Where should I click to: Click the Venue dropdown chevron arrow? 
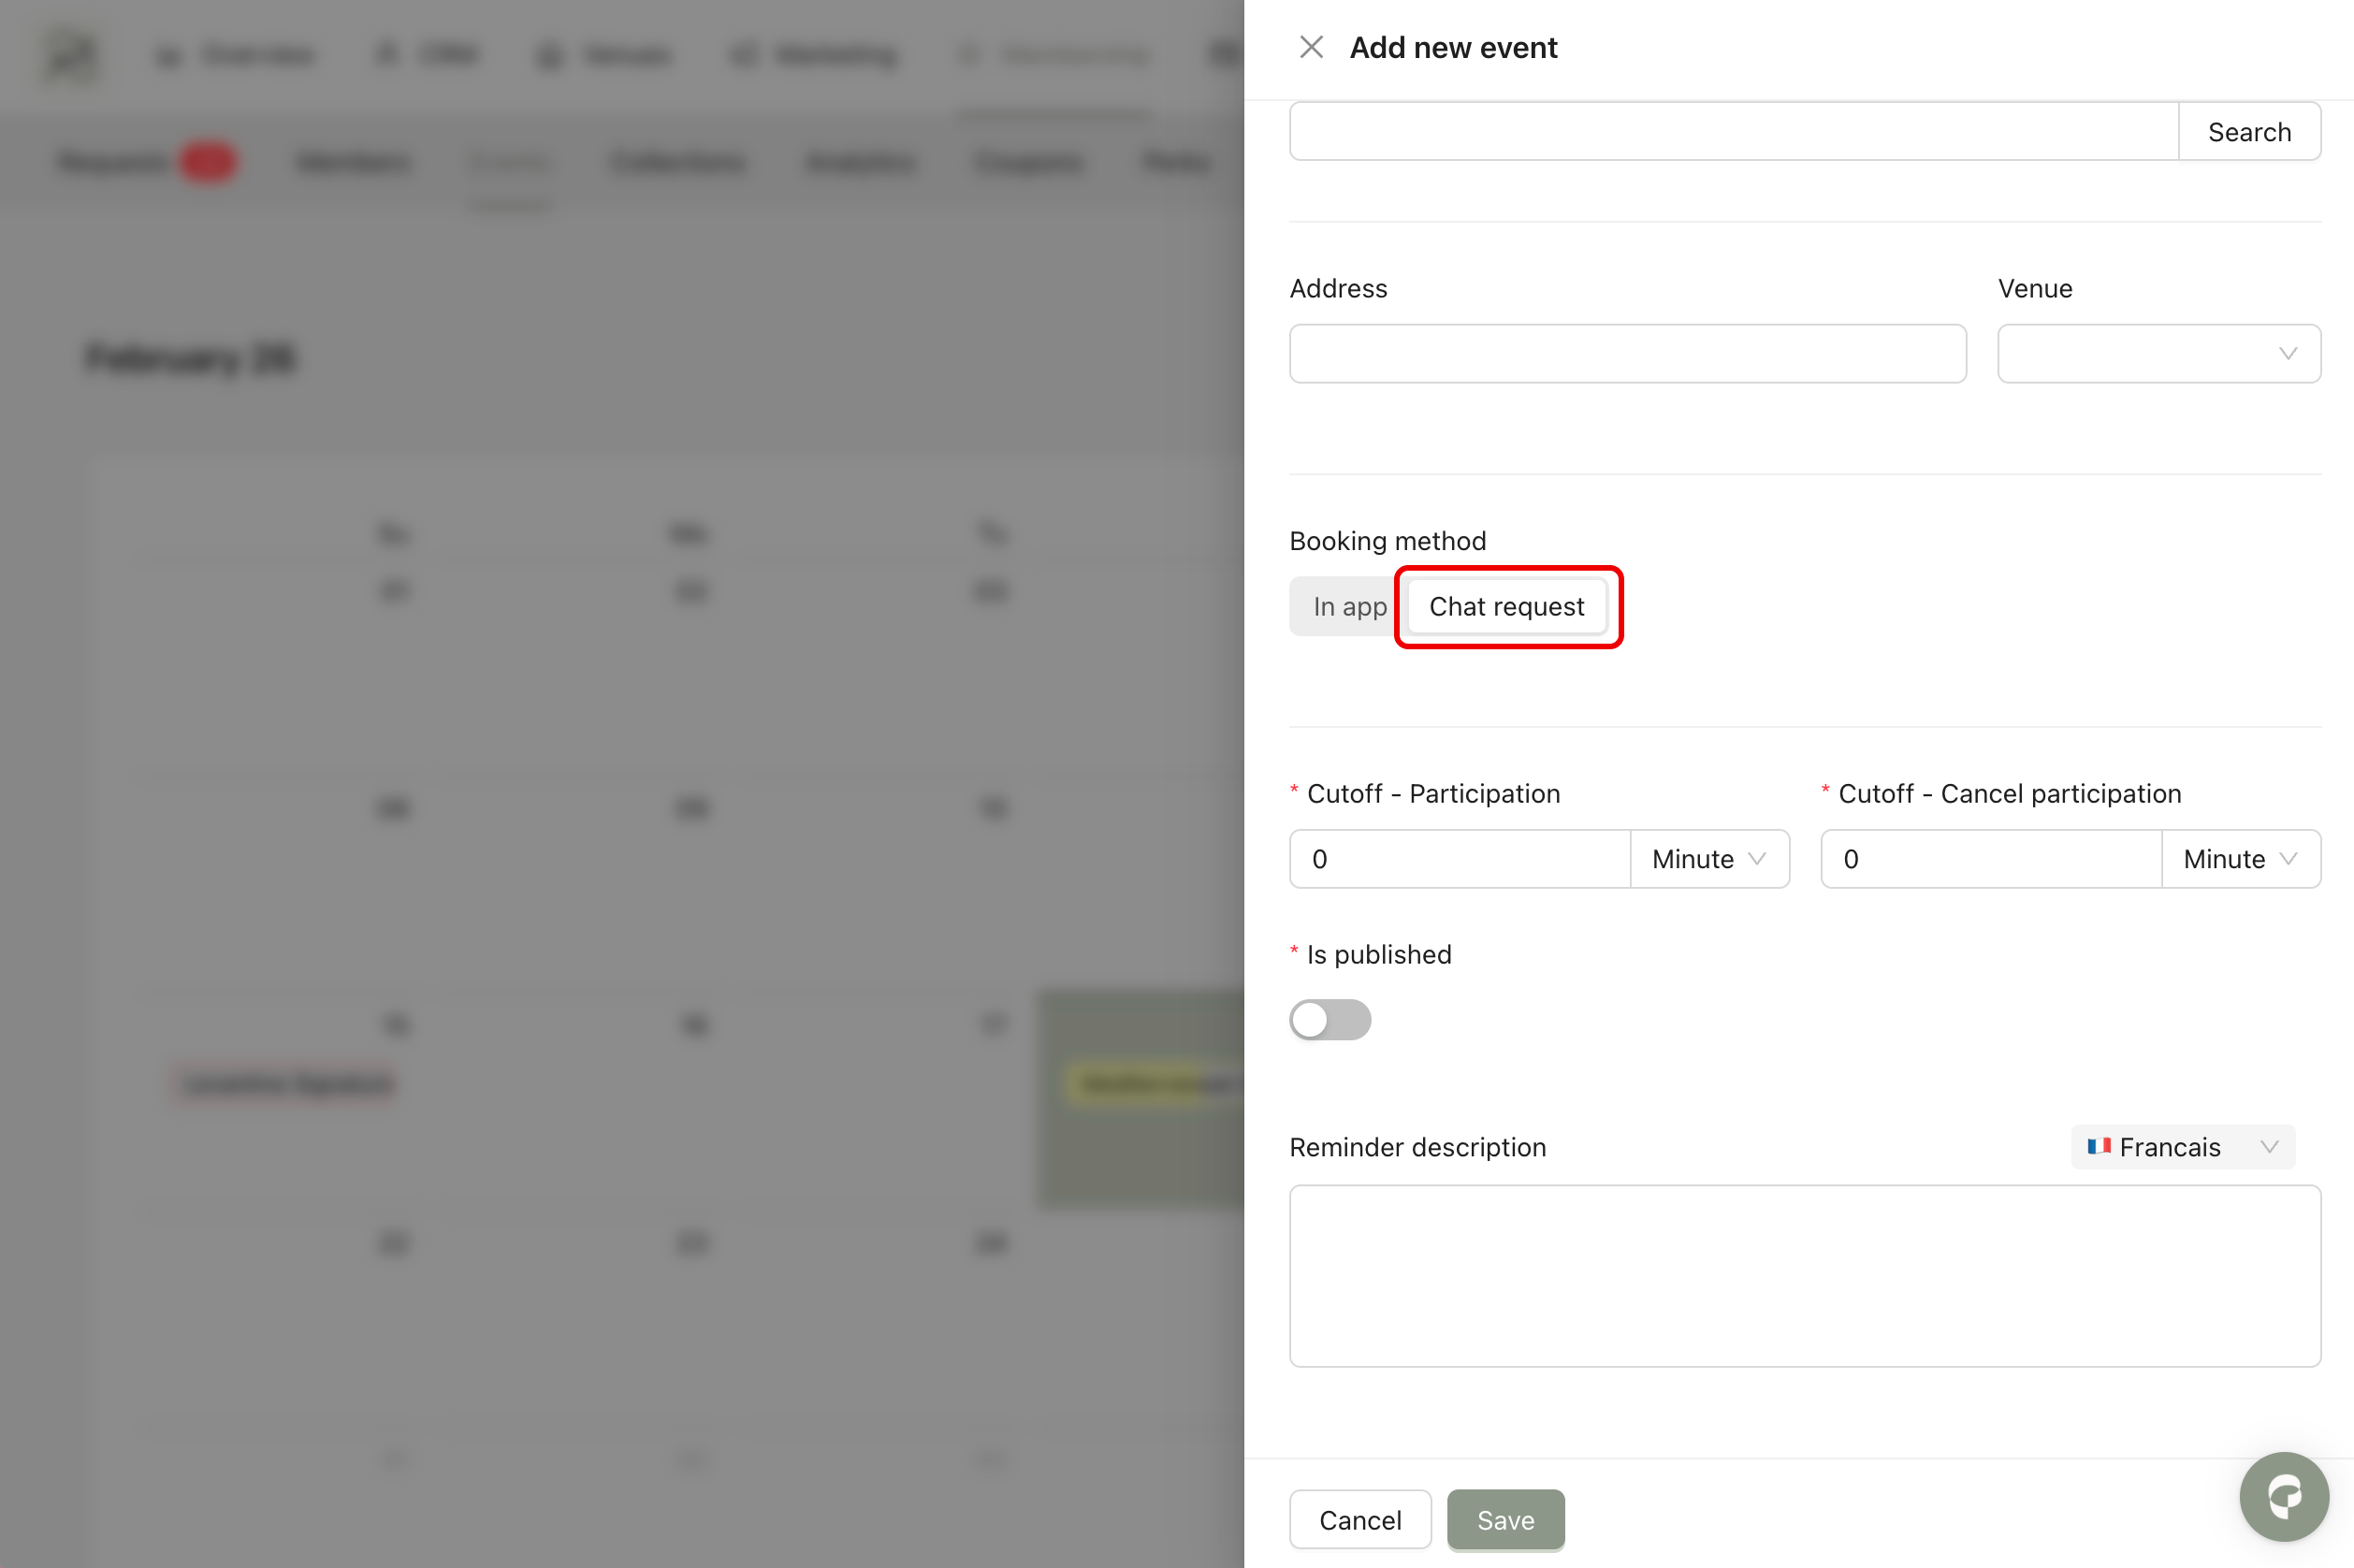(x=2287, y=354)
